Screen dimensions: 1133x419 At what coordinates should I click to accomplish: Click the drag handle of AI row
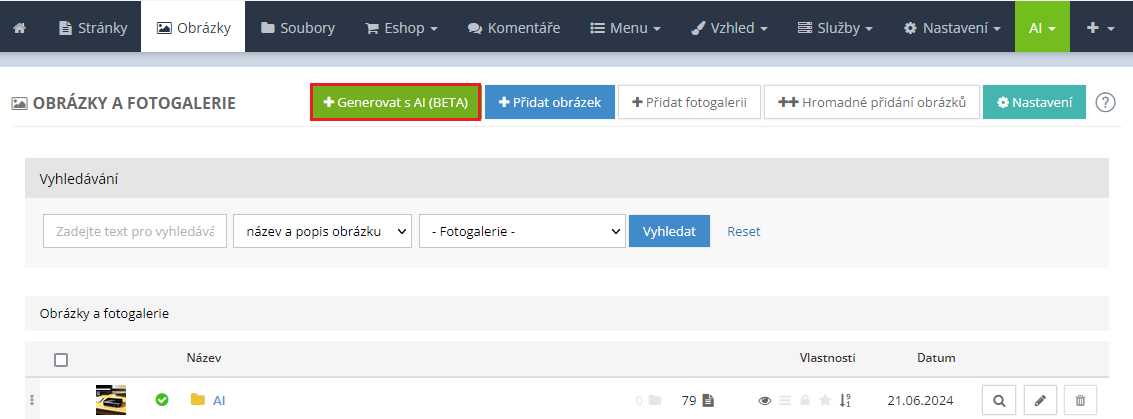[31, 400]
